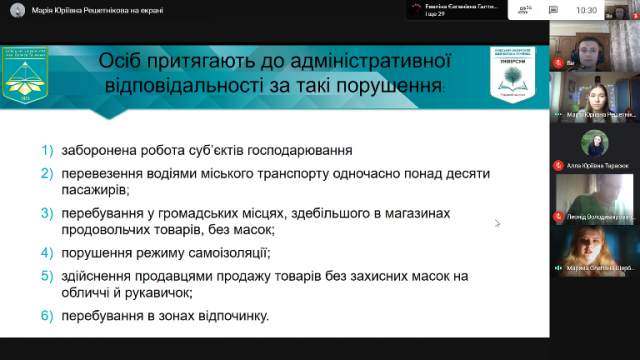640x360 pixels.
Task: Click the muted mic icon on the "Ви" tile
Action: coord(558,63)
